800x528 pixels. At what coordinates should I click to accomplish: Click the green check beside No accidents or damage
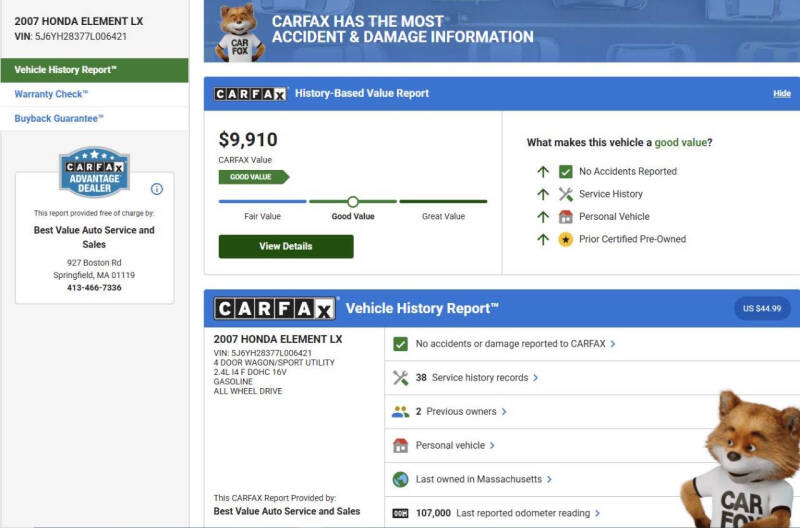pos(401,344)
